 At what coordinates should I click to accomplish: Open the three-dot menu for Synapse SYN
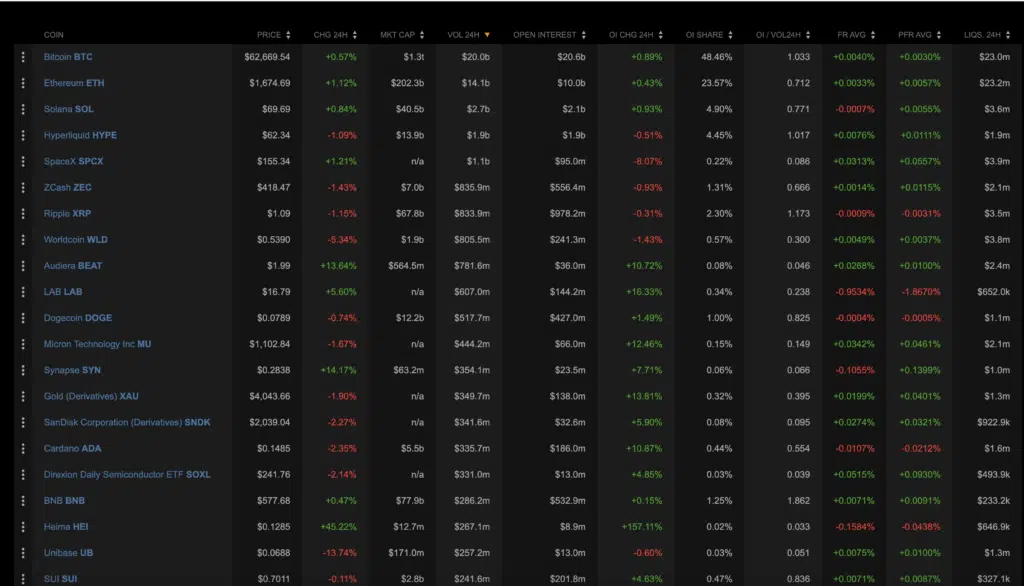[23, 370]
